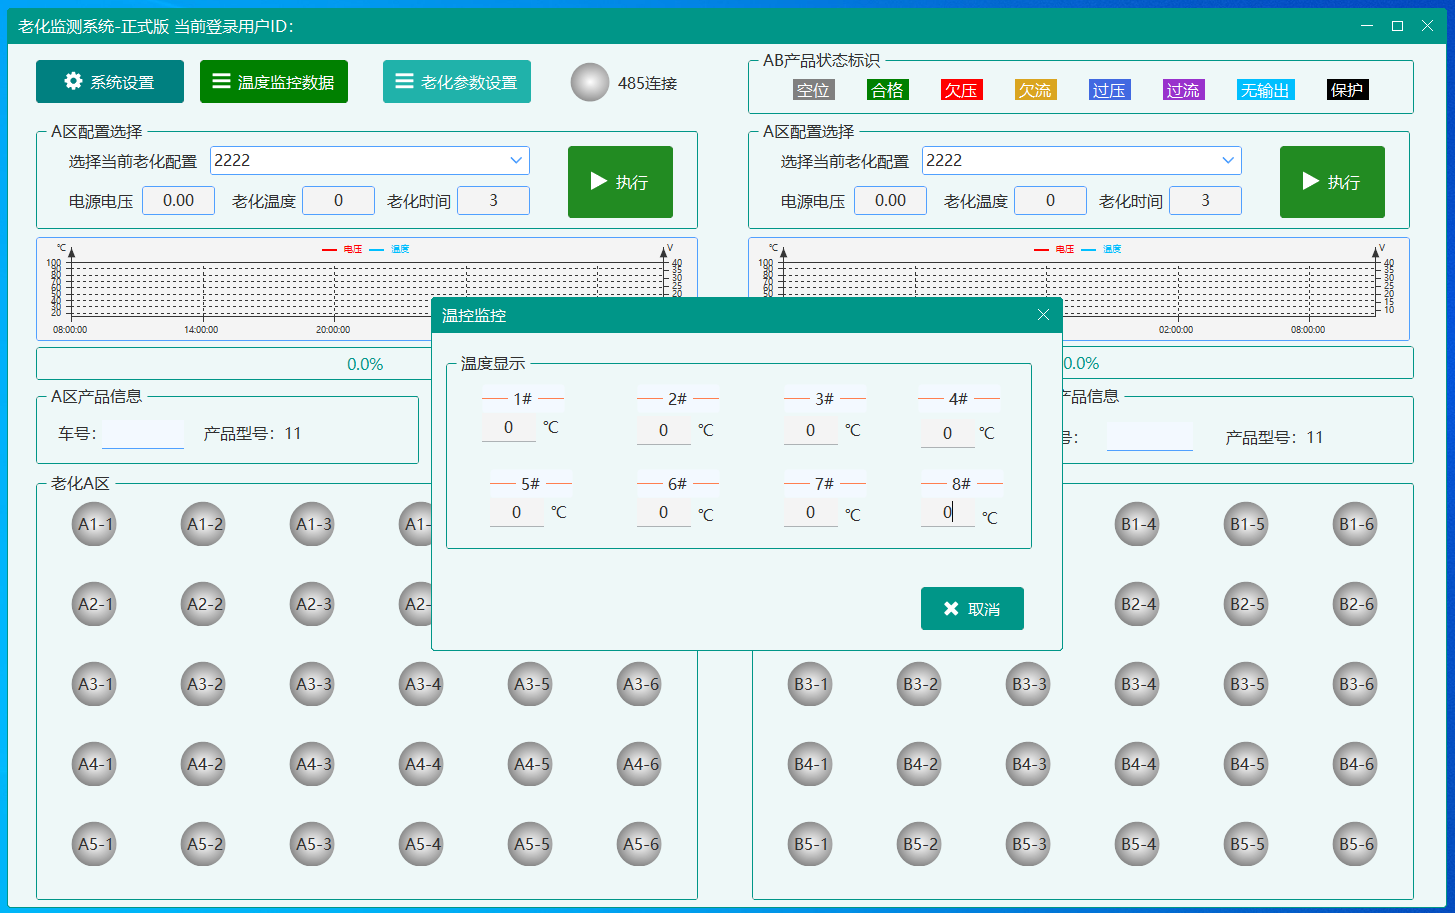Select slot indicator A3-6
The image size is (1455, 913).
tap(640, 684)
